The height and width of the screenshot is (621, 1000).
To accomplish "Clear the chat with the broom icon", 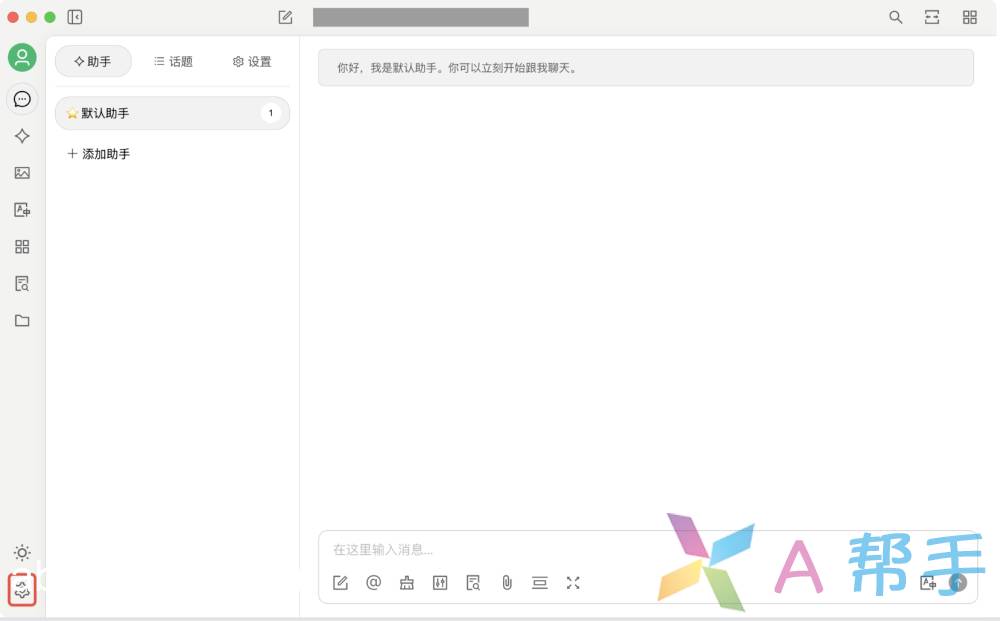I will coord(406,583).
